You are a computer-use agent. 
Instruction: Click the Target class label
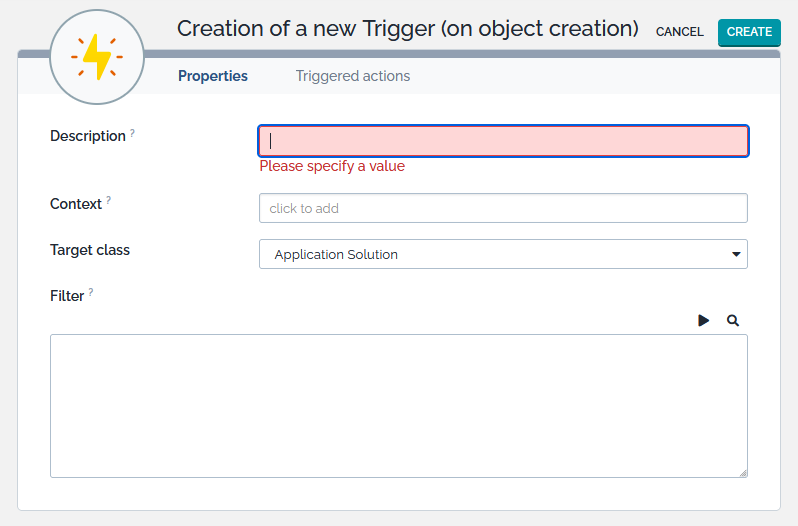pyautogui.click(x=90, y=250)
